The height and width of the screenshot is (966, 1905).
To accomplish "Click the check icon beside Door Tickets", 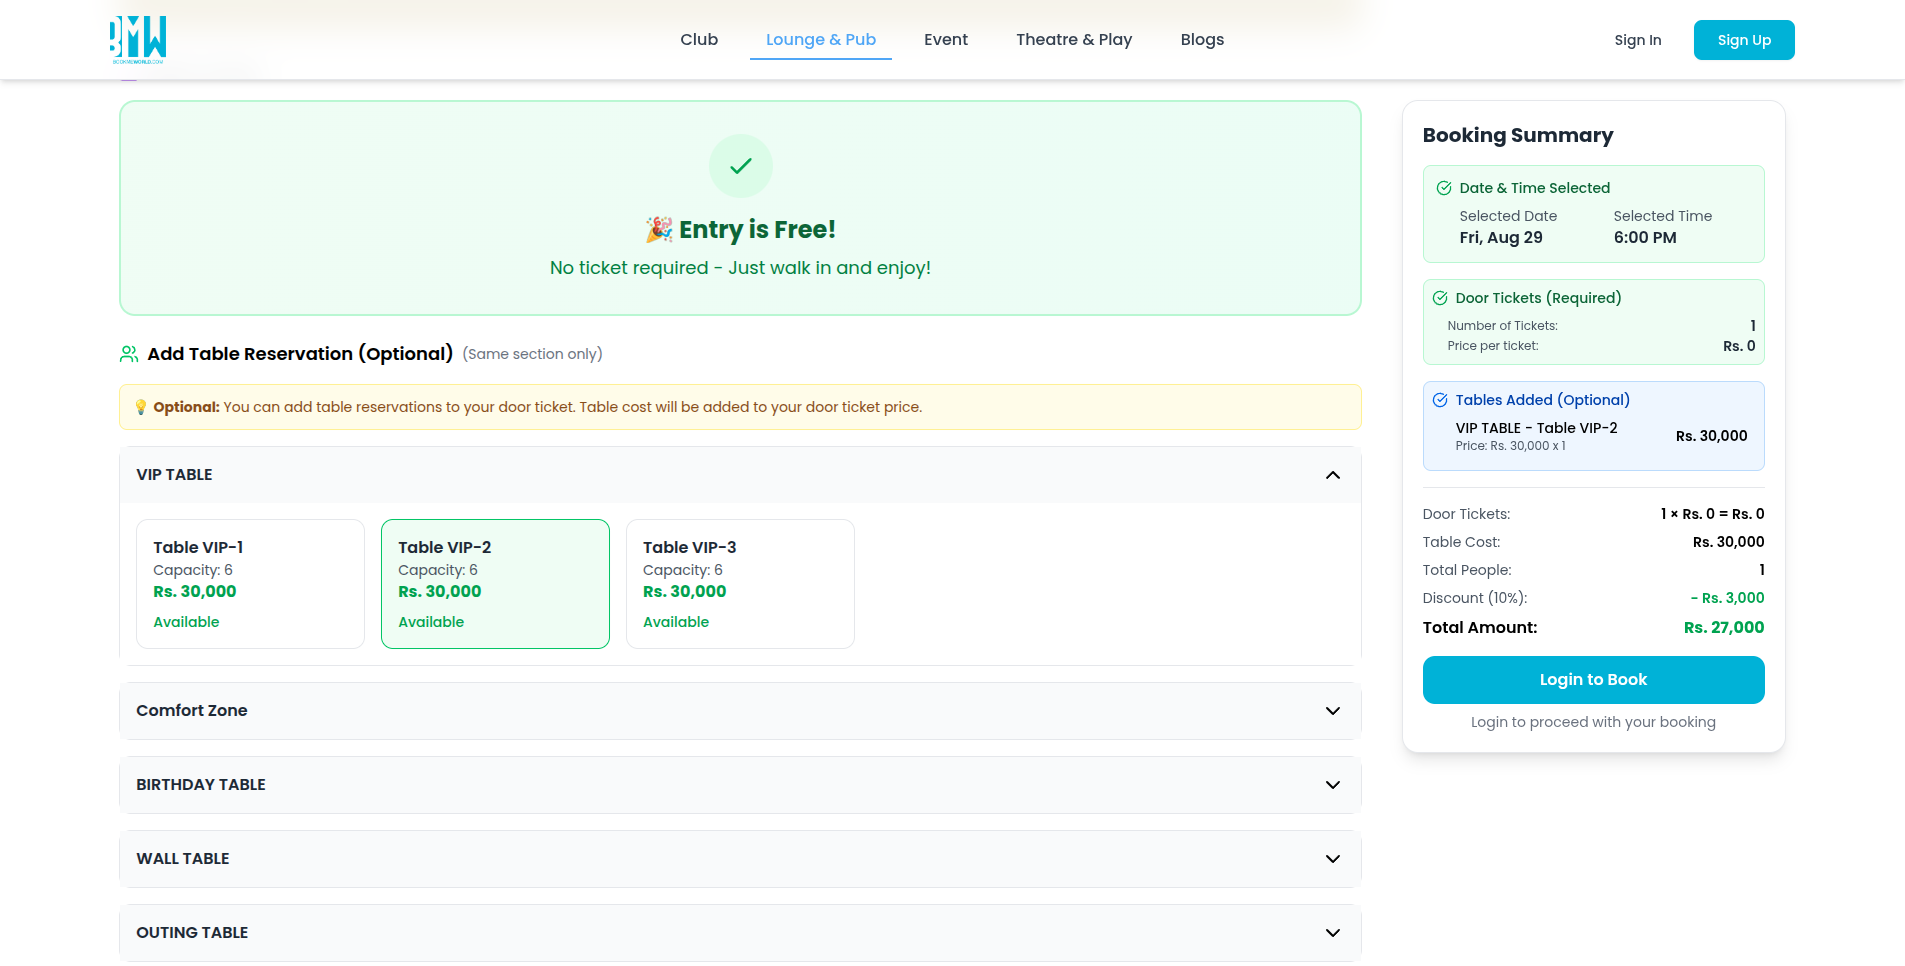I will (1440, 298).
